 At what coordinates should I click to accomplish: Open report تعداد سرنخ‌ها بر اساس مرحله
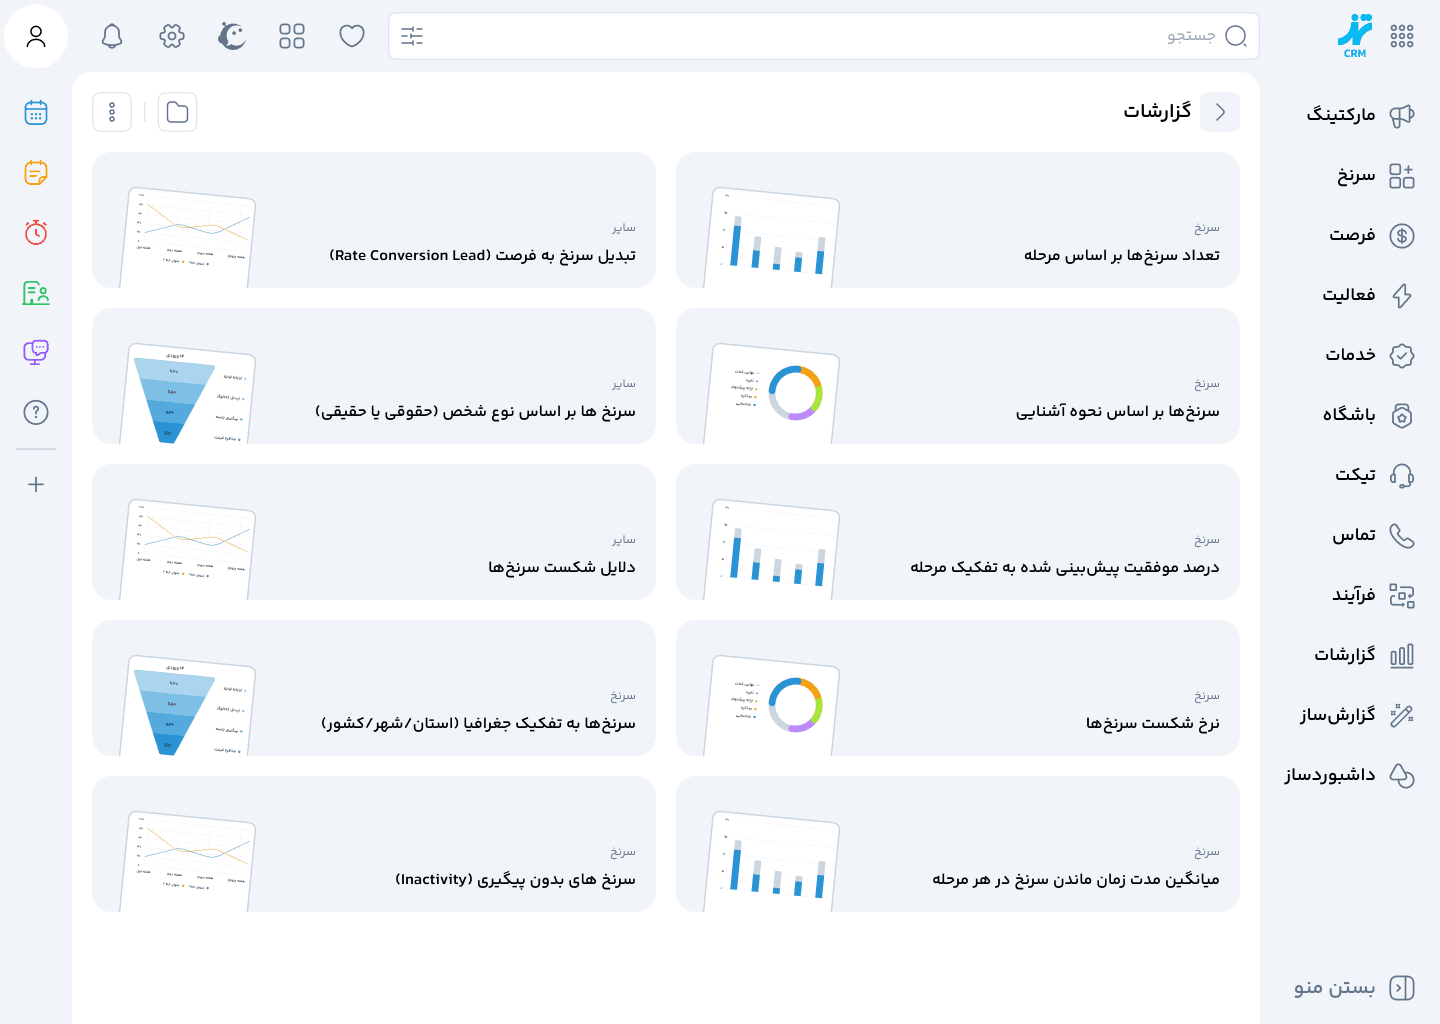click(x=958, y=220)
